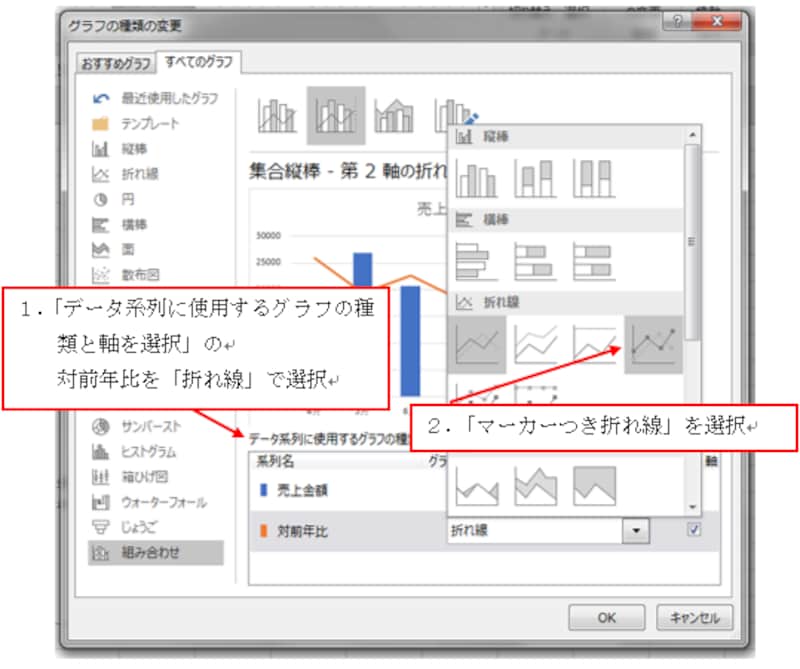Screen dimensions: 800x669
Task: Click the OK button
Action: (x=606, y=618)
